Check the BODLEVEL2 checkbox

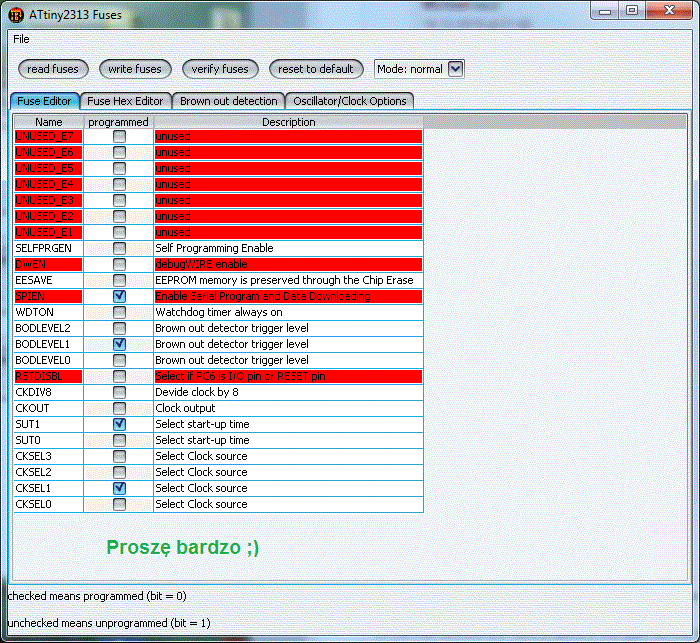[119, 328]
